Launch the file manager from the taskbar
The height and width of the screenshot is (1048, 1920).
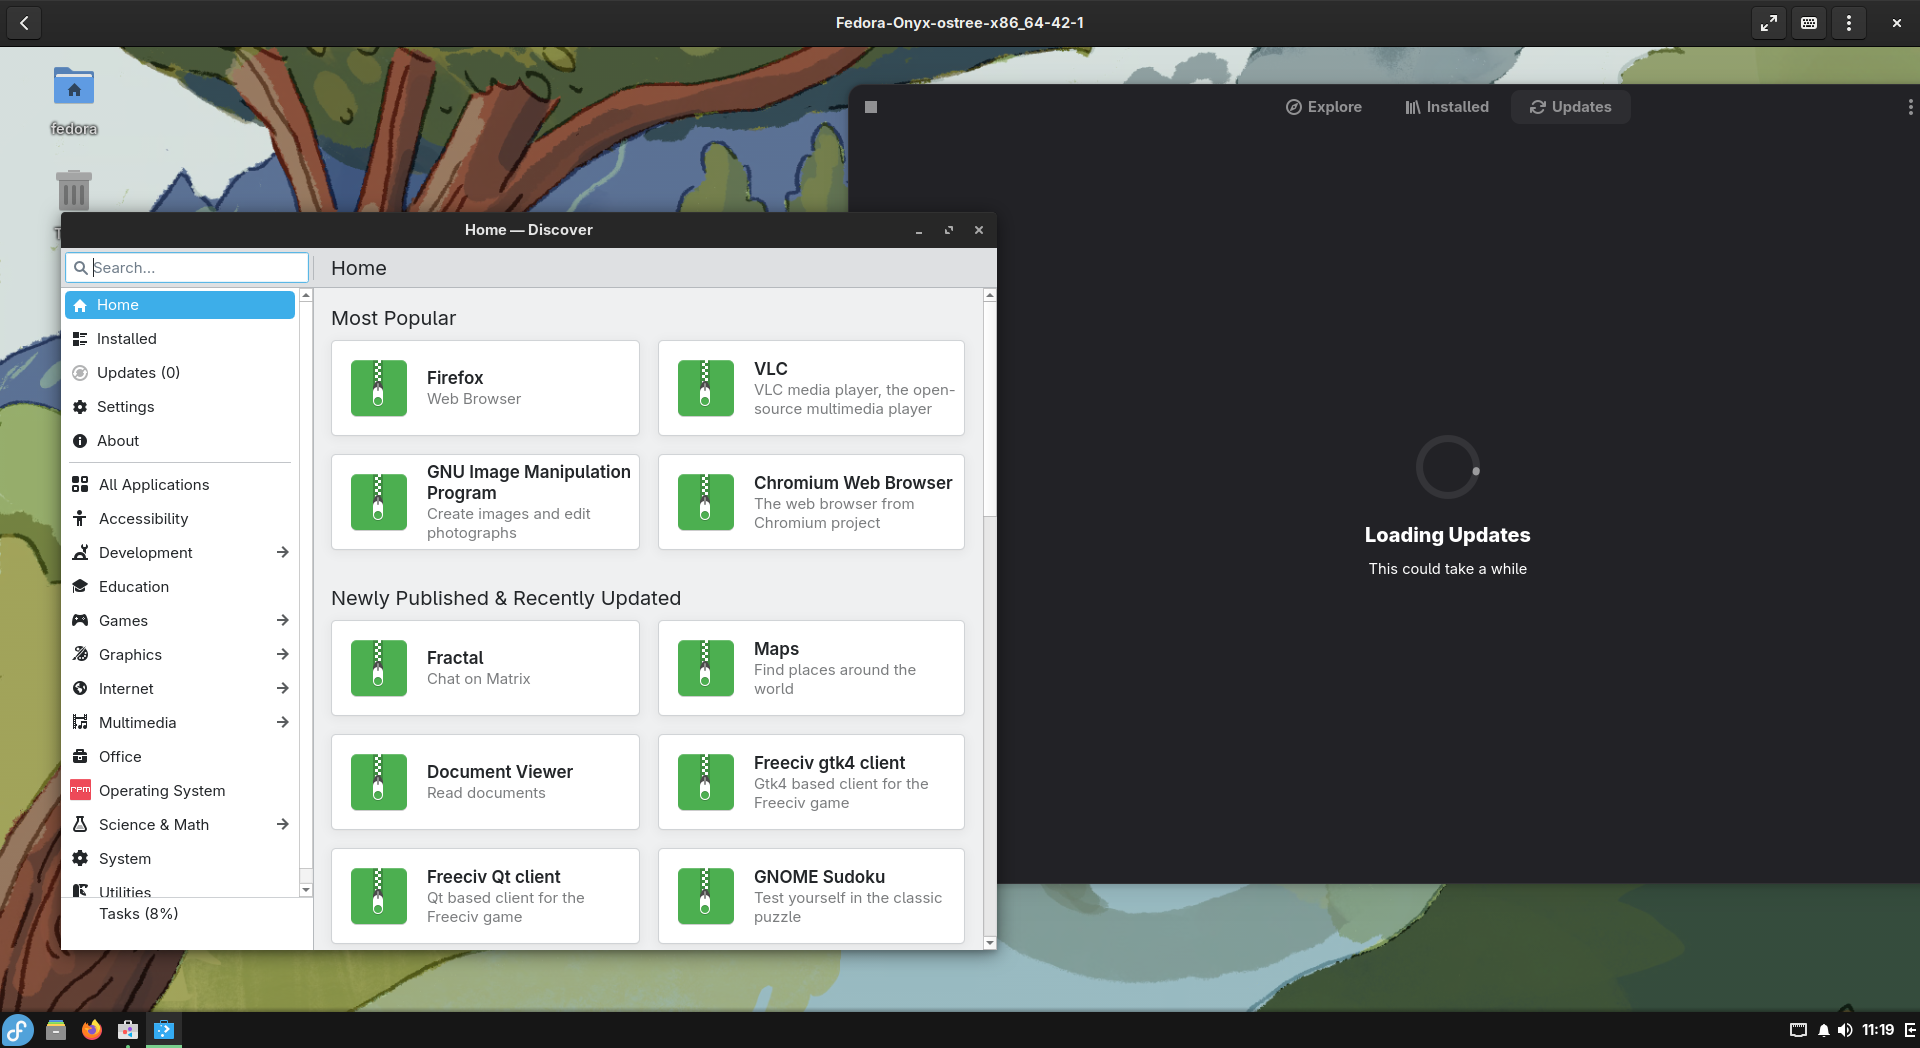coord(56,1030)
